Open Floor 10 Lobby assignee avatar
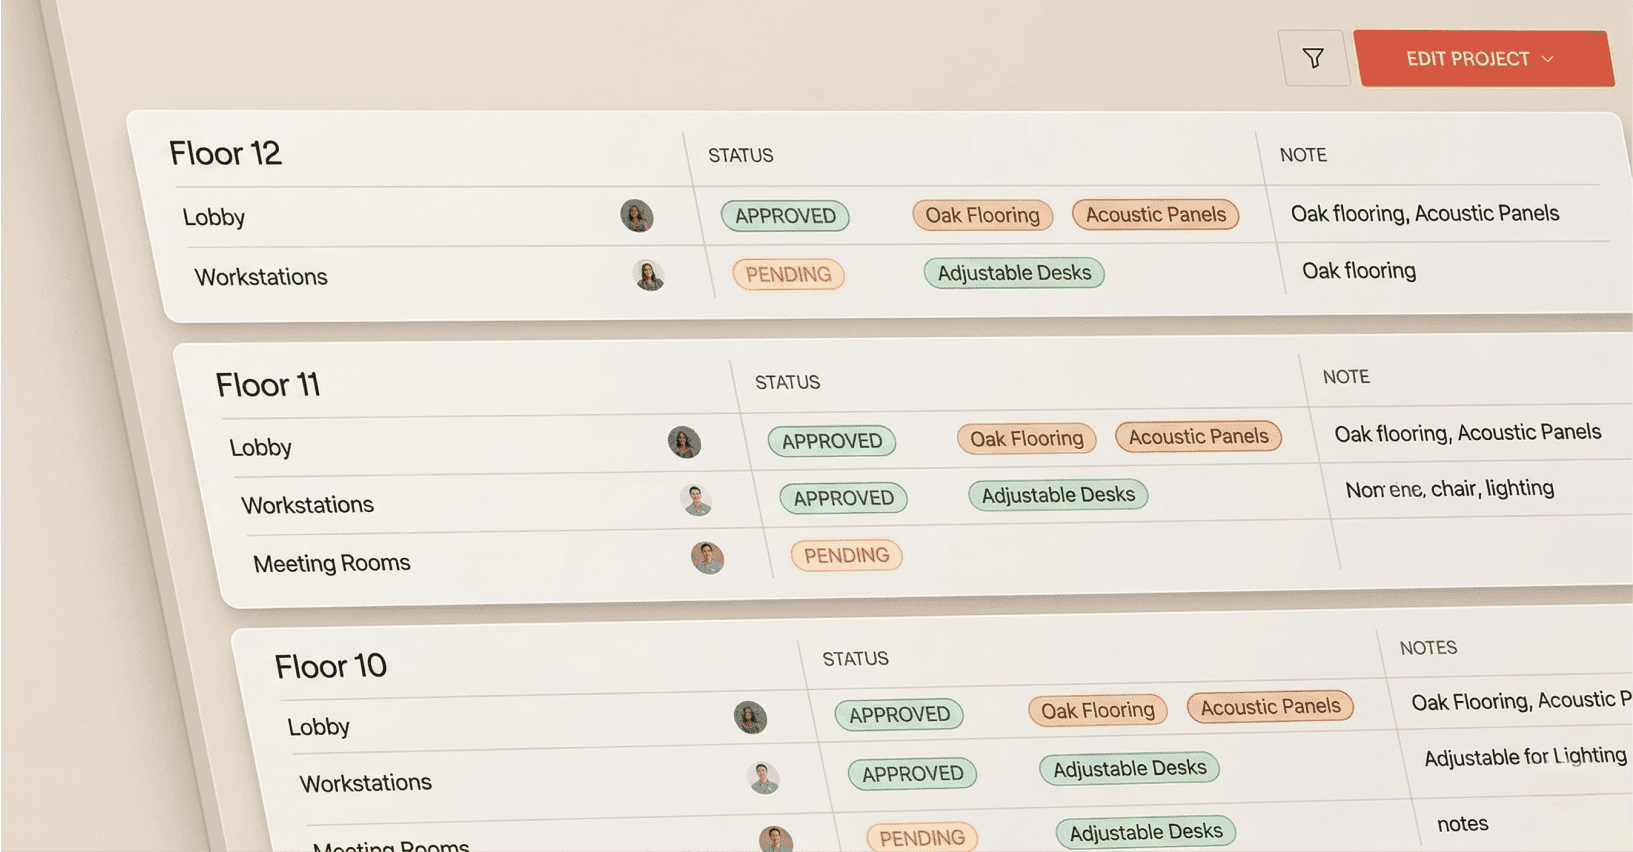 coord(750,717)
